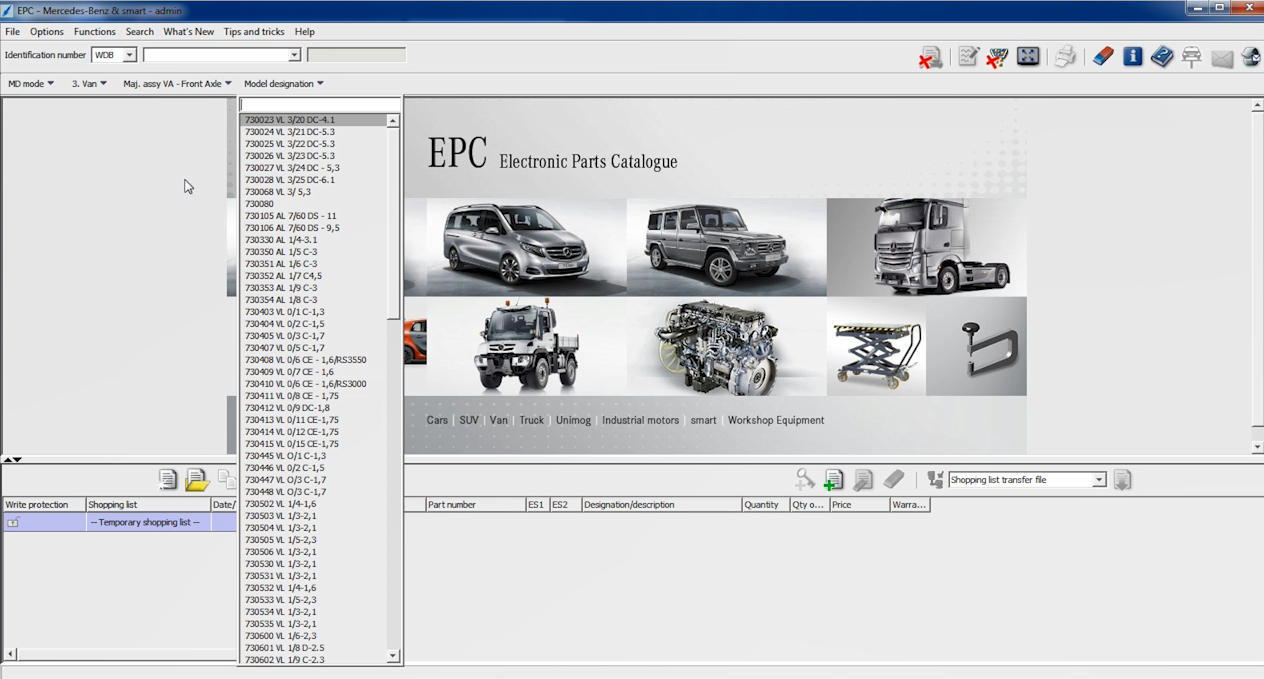Image resolution: width=1264 pixels, height=679 pixels.
Task: Click the document with red X icon
Action: pyautogui.click(x=930, y=58)
